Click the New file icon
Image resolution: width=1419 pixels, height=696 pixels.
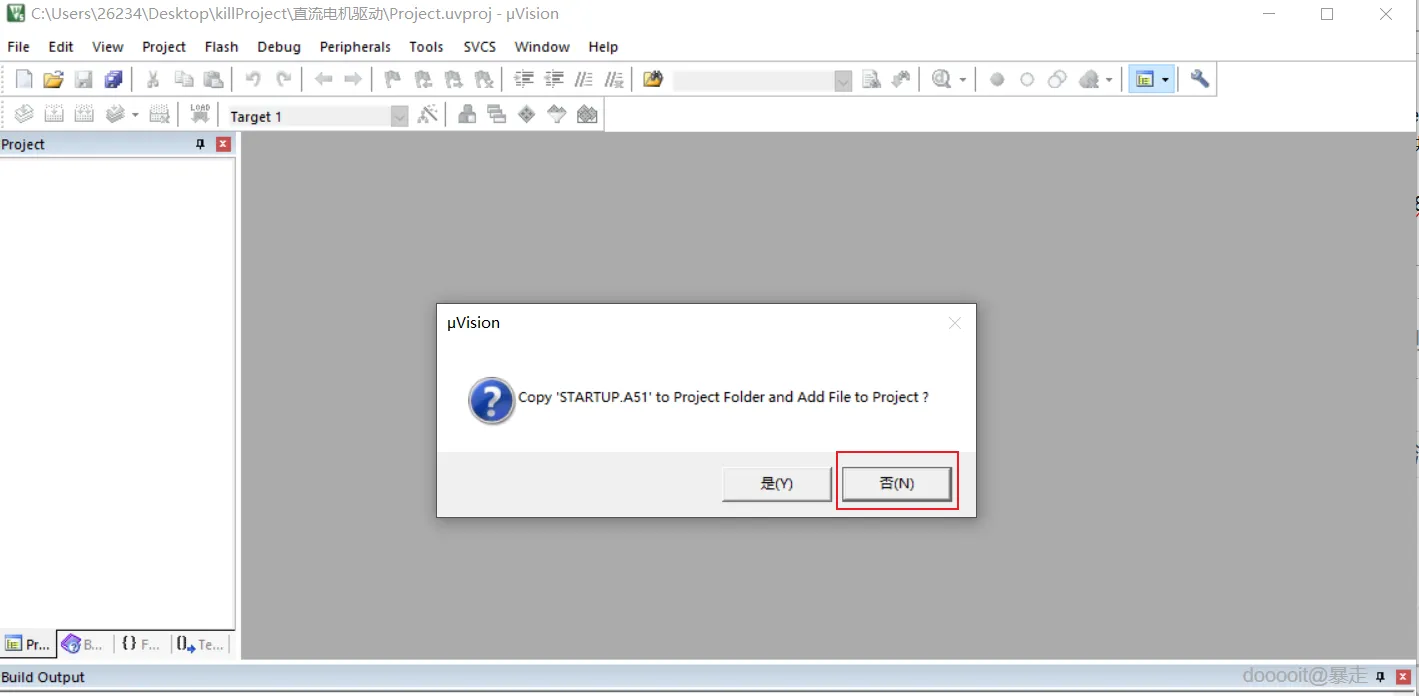pyautogui.click(x=24, y=80)
